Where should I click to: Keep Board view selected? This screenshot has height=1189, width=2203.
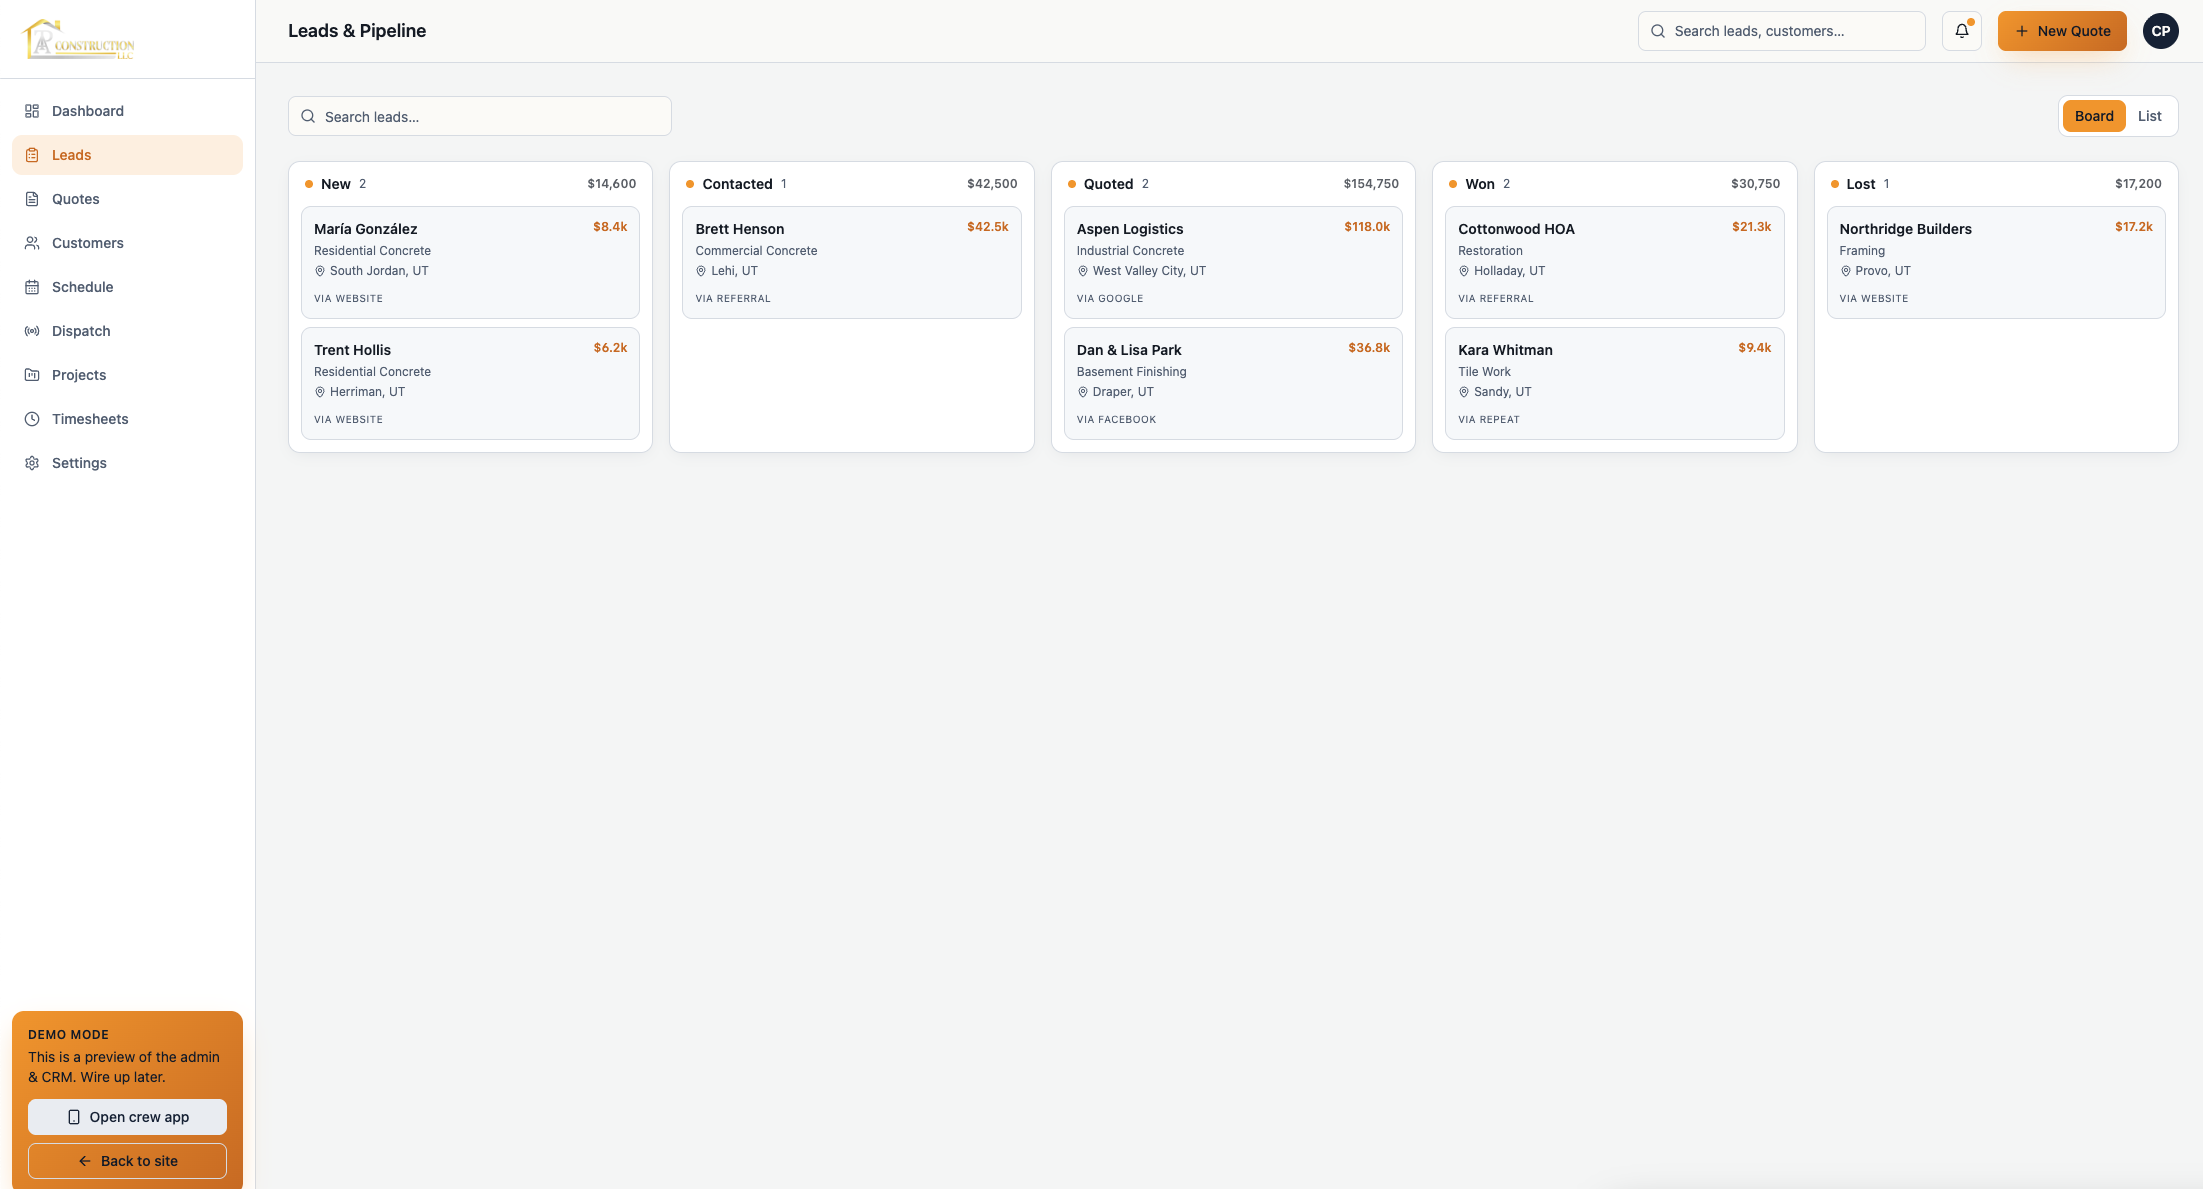pyautogui.click(x=2094, y=115)
